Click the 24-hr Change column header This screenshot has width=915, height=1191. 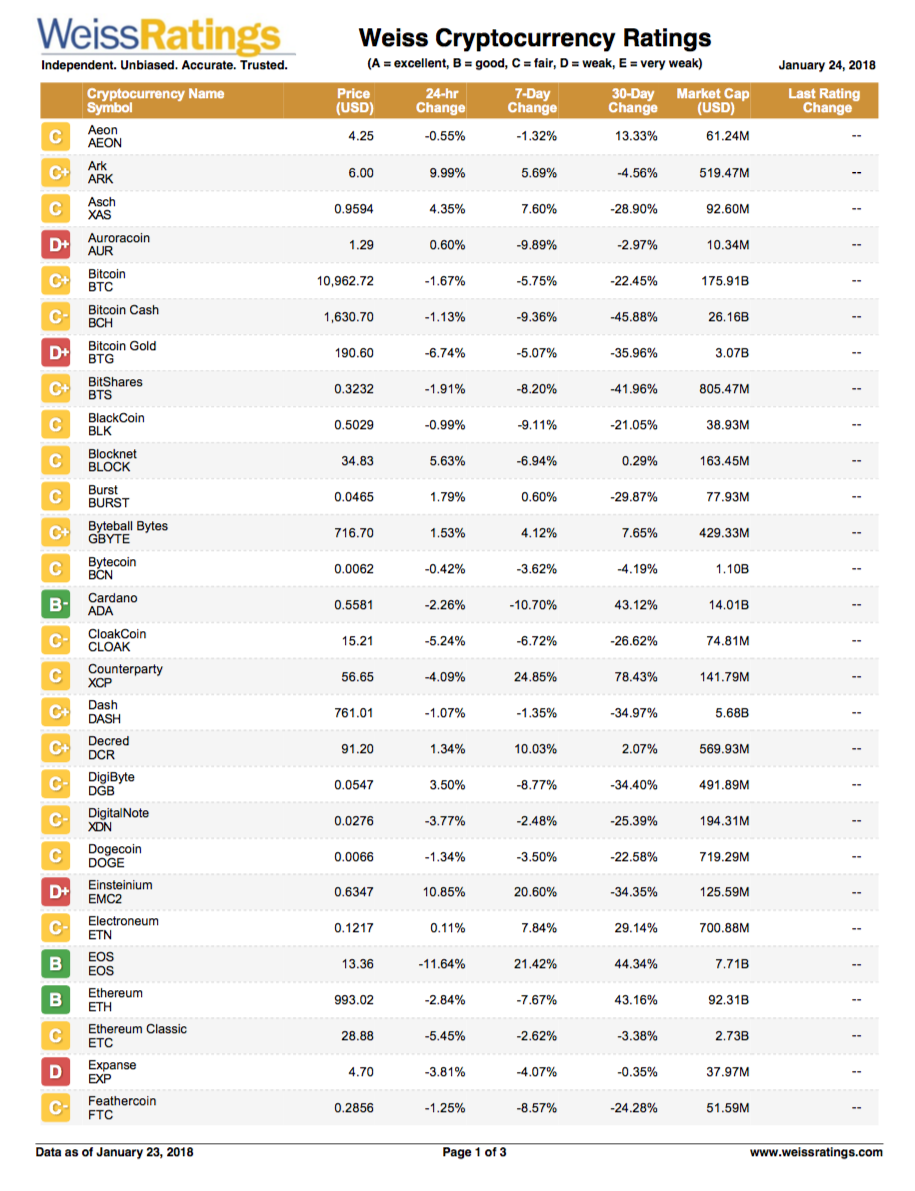coord(440,101)
